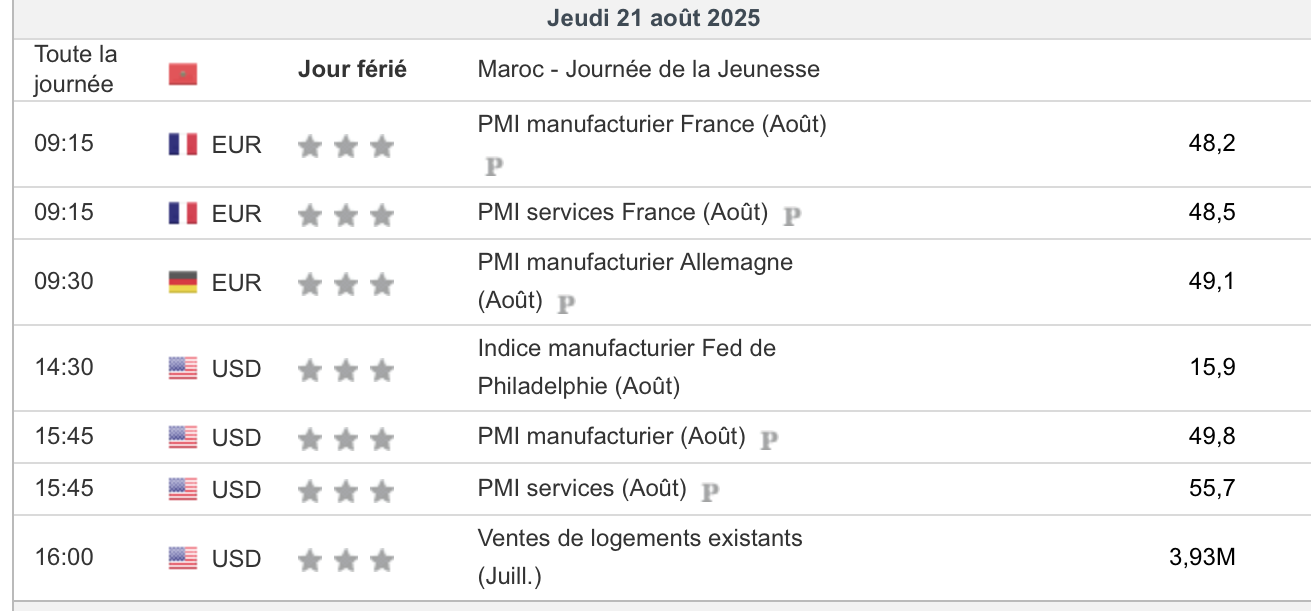Click the France flag in the PMI manufacturier France row
This screenshot has width=1311, height=611.
(x=183, y=145)
